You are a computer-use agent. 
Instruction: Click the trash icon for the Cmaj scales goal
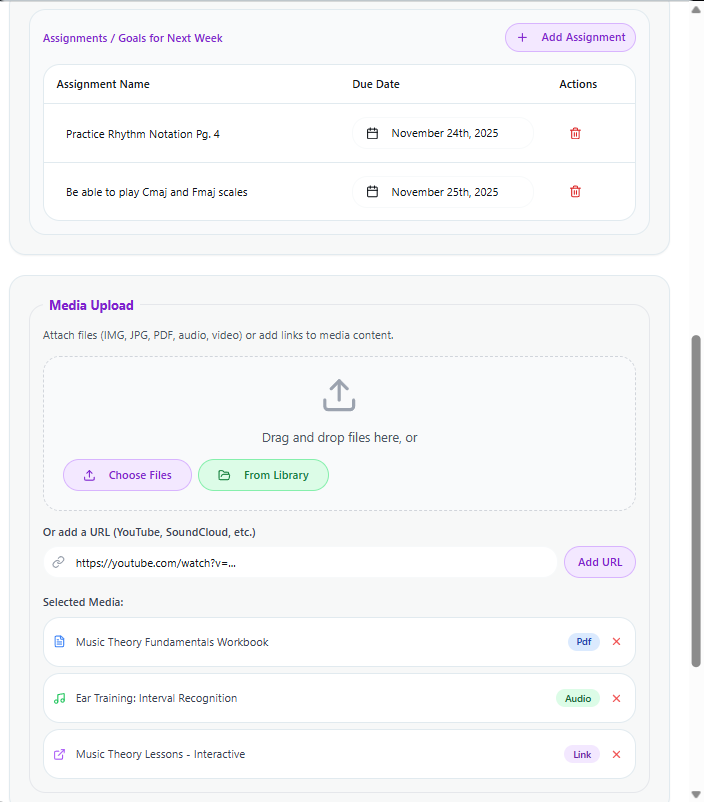click(x=575, y=191)
